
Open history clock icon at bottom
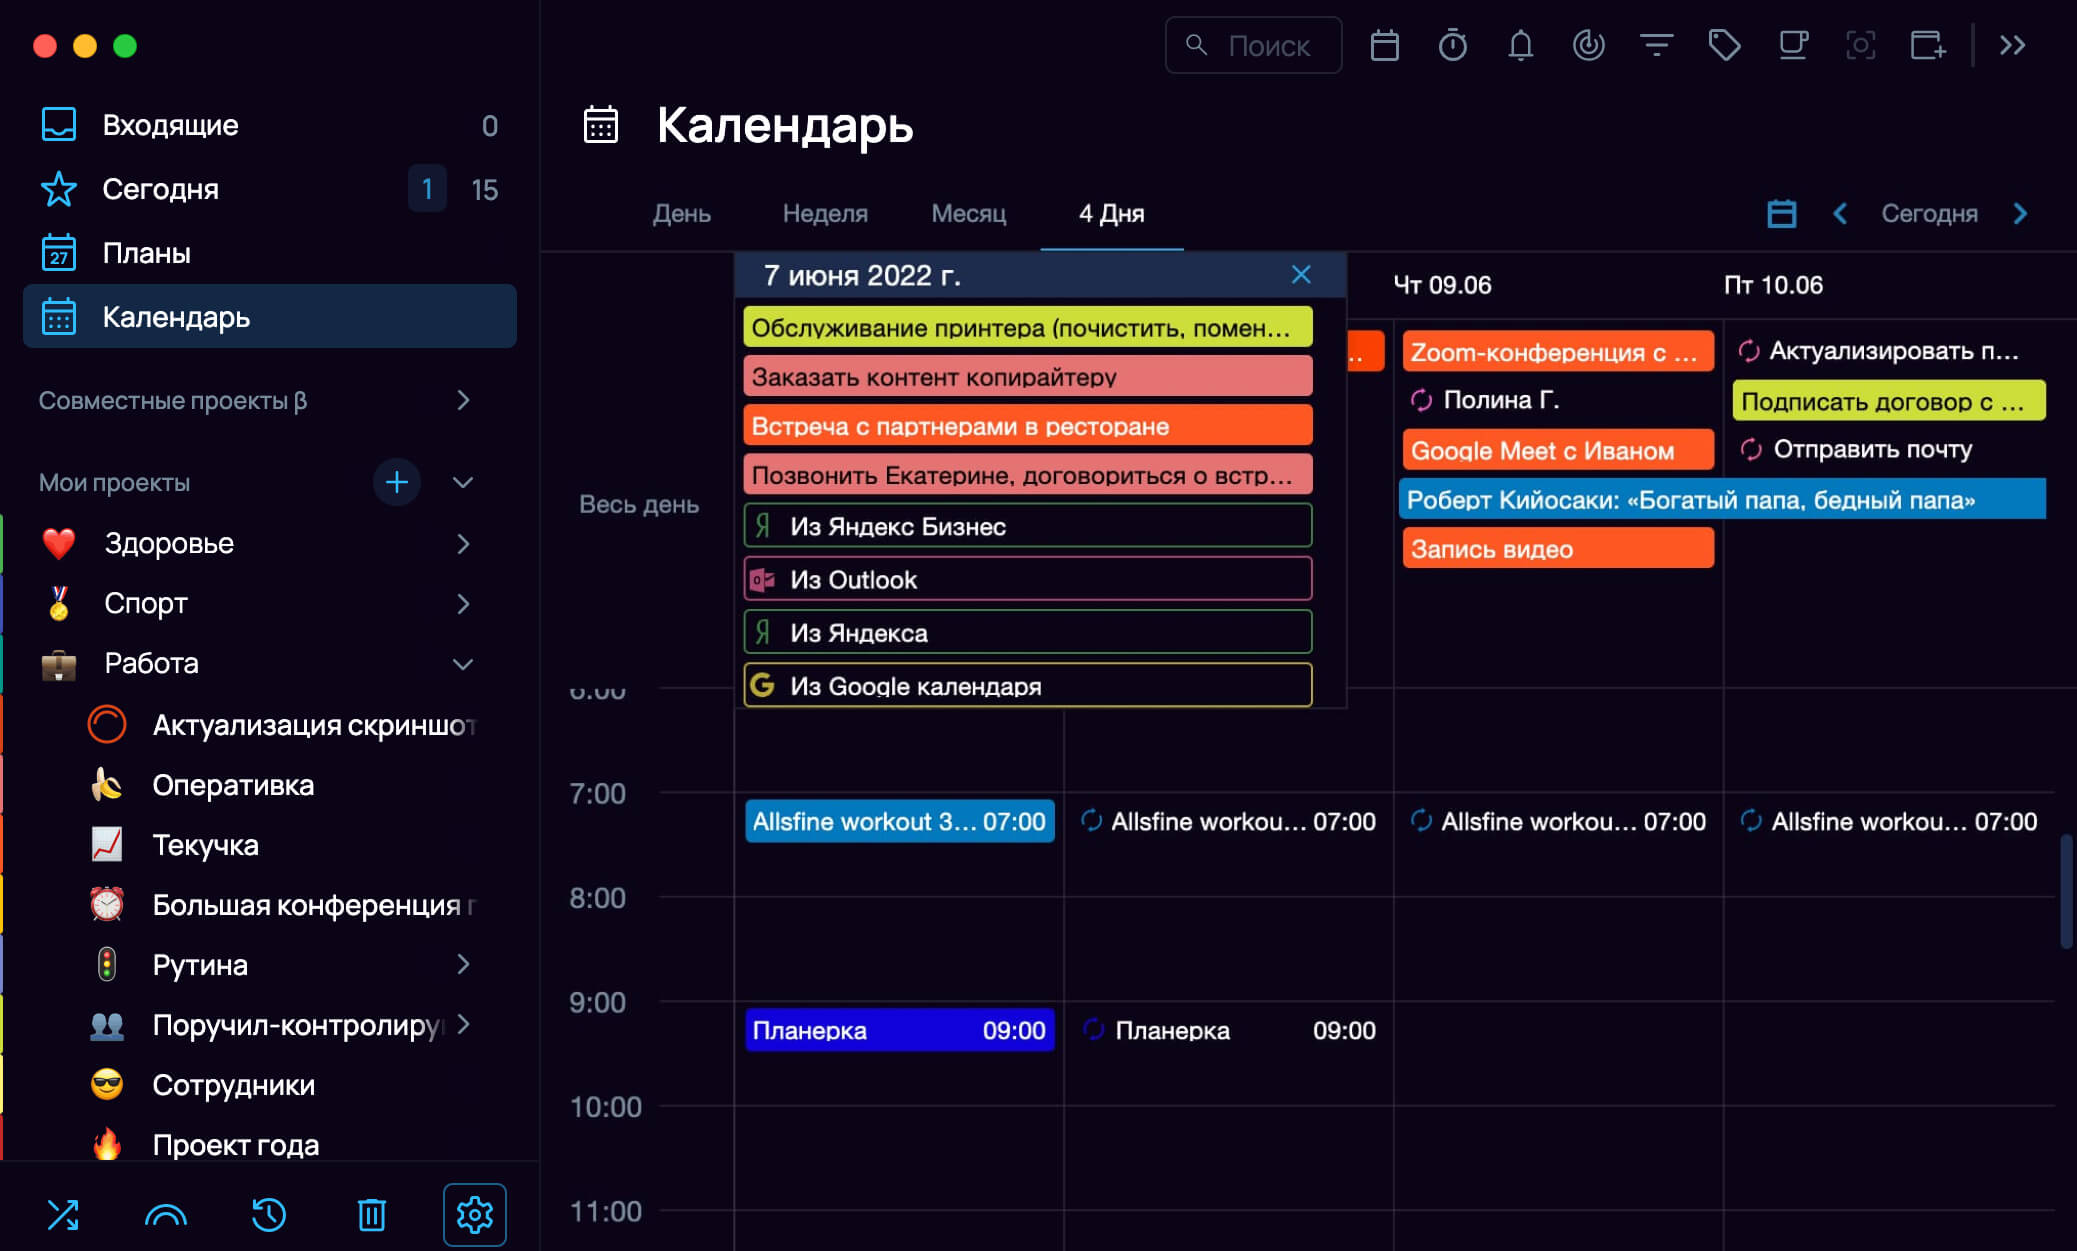268,1215
